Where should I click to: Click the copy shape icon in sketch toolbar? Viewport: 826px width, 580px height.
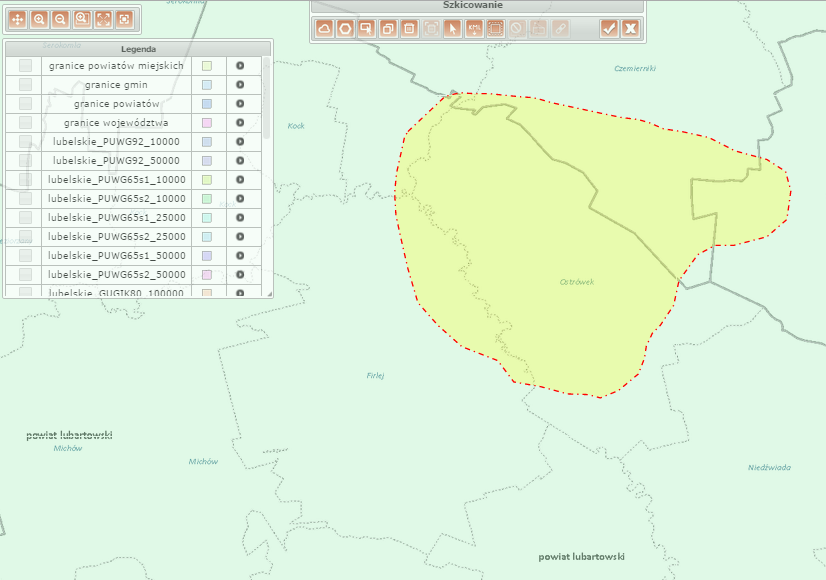[388, 28]
